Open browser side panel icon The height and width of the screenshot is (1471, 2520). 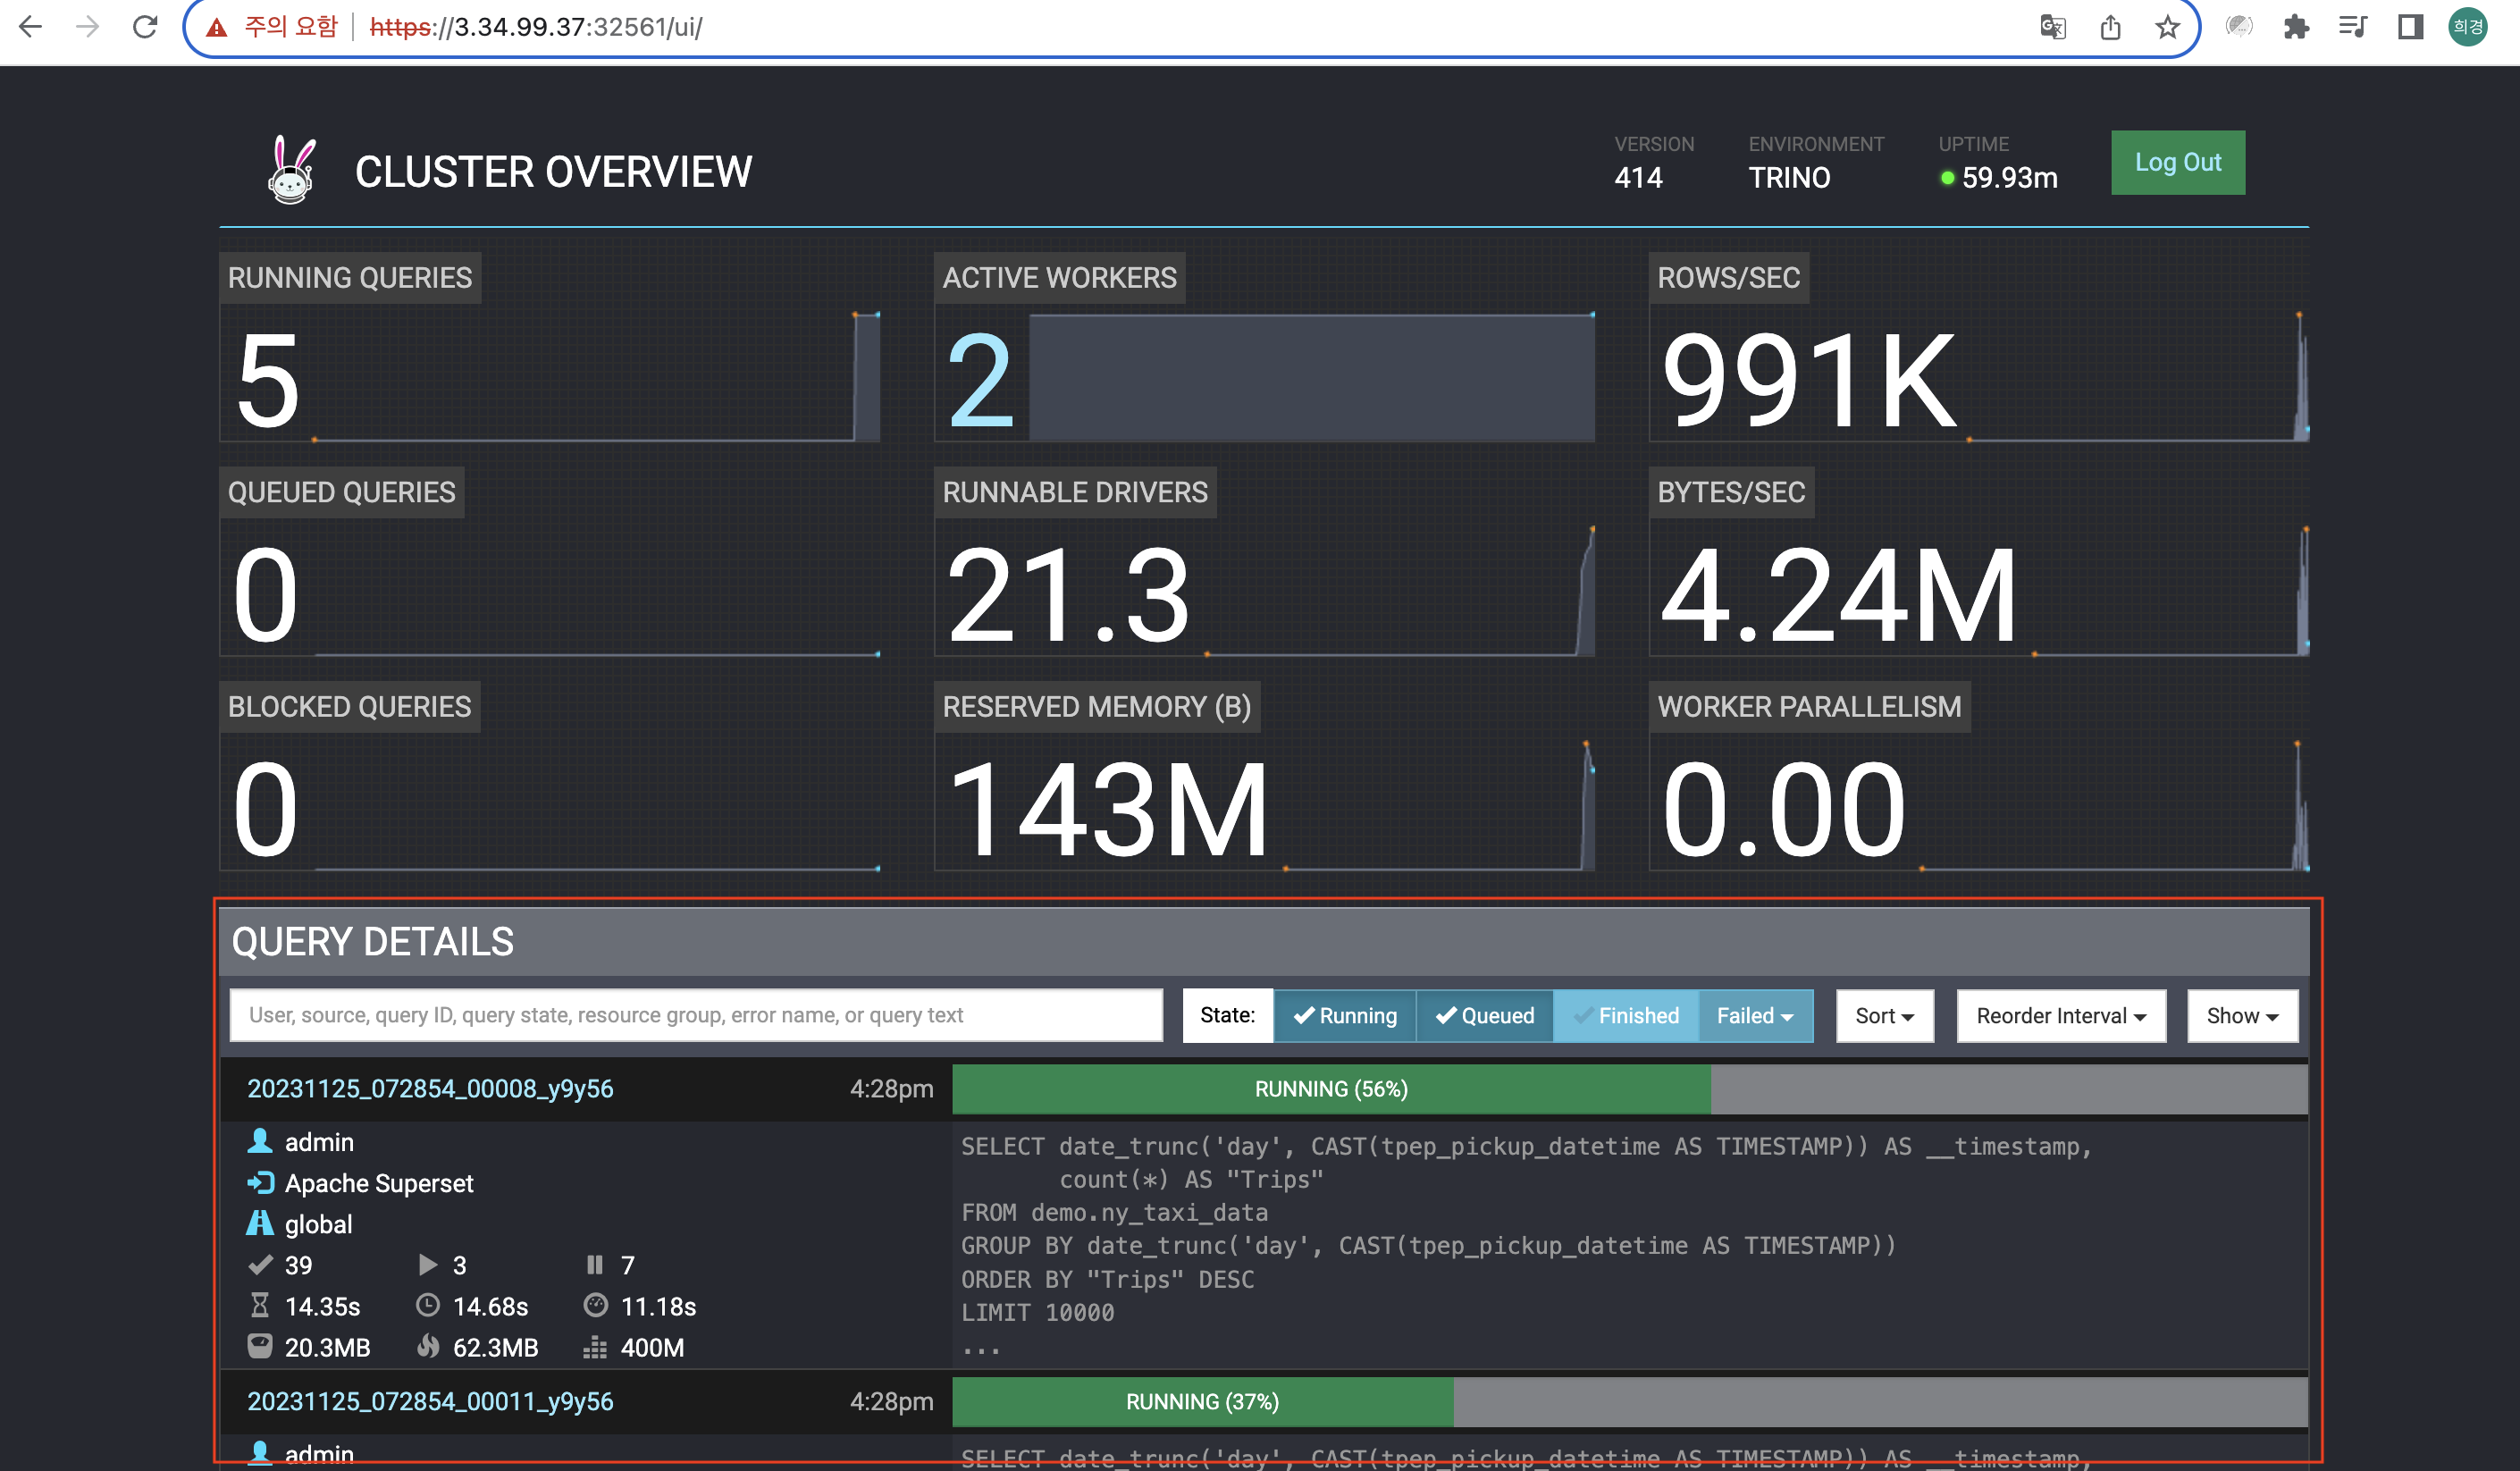[x=2410, y=27]
